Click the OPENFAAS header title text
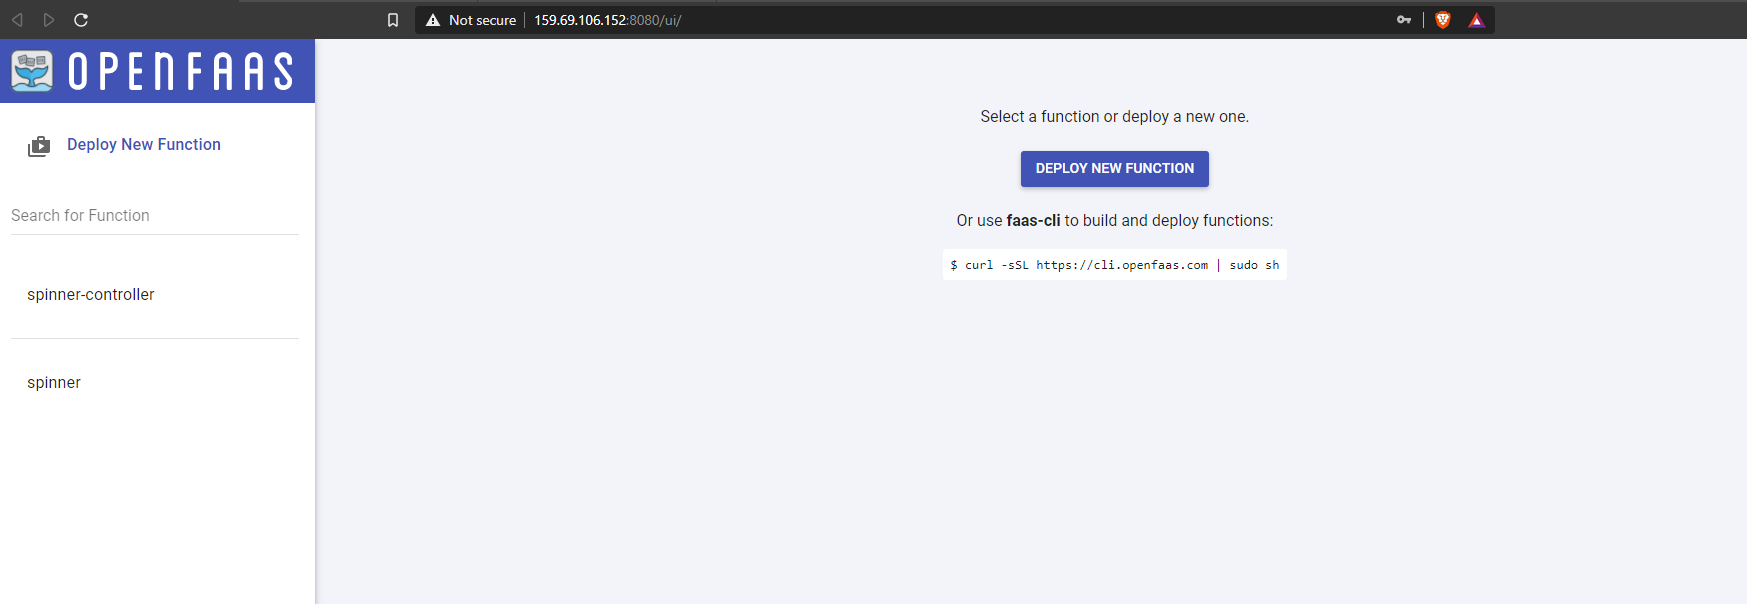 tap(181, 72)
